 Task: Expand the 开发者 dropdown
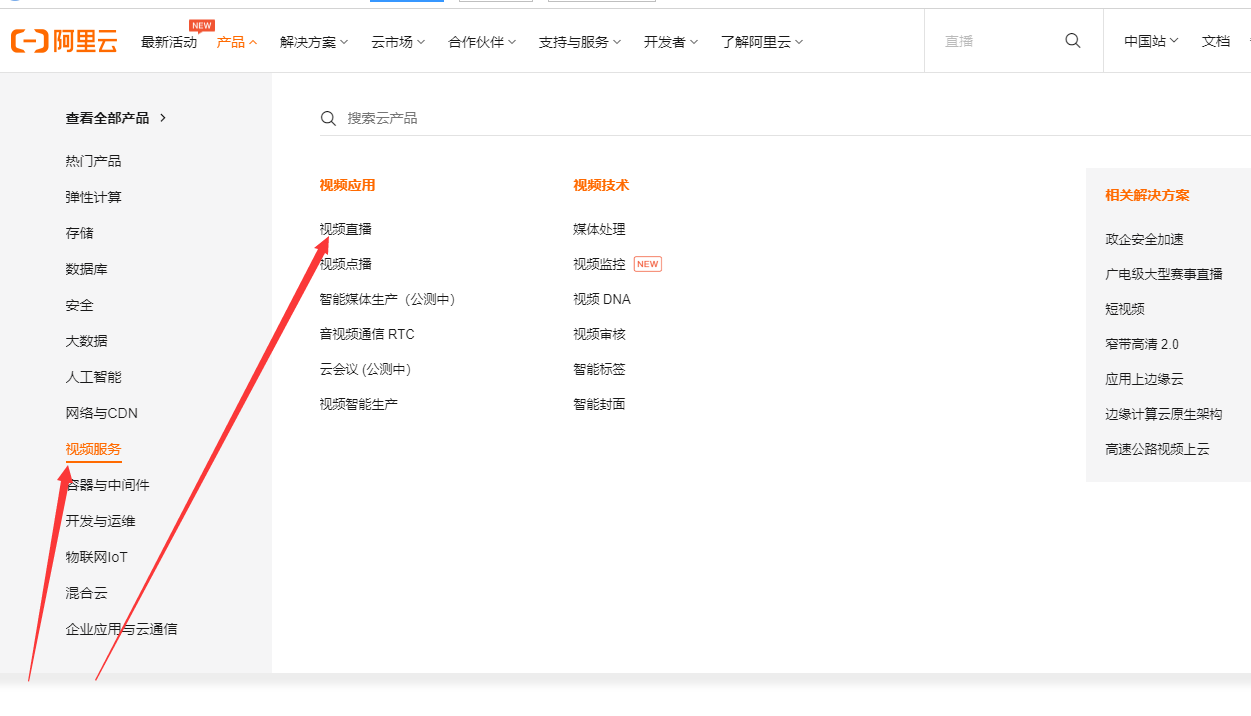(671, 42)
